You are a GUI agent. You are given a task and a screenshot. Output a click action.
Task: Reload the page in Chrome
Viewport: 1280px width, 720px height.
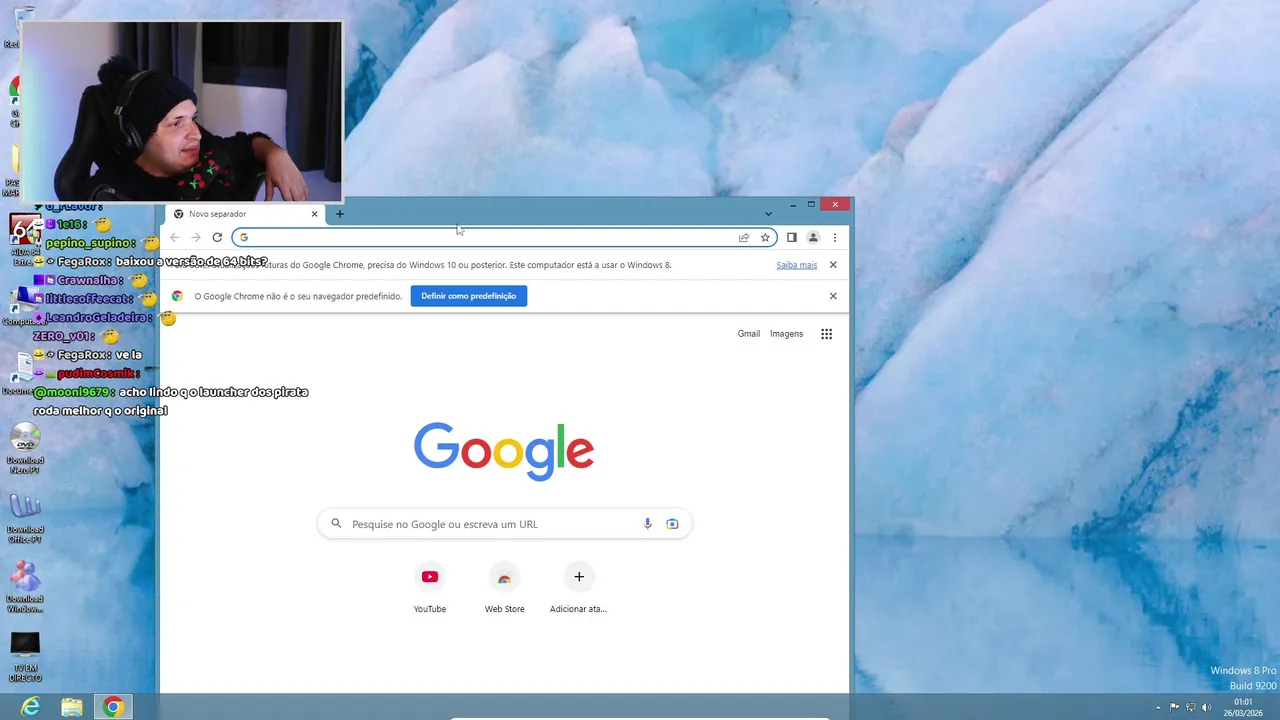217,237
